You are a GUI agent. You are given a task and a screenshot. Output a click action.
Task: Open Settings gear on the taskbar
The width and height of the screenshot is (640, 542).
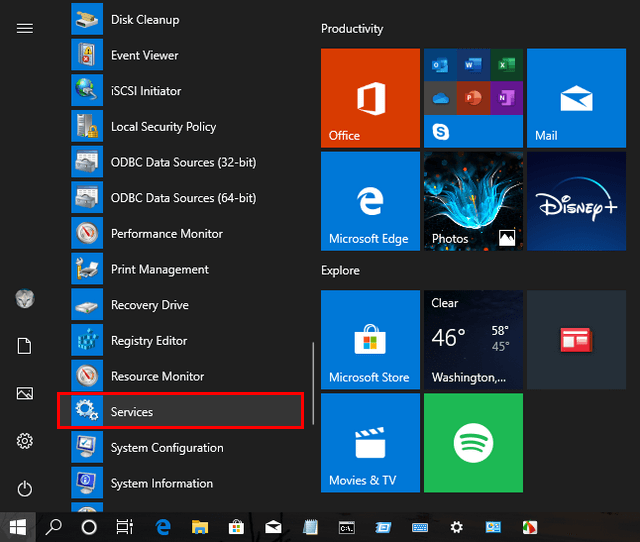click(456, 527)
